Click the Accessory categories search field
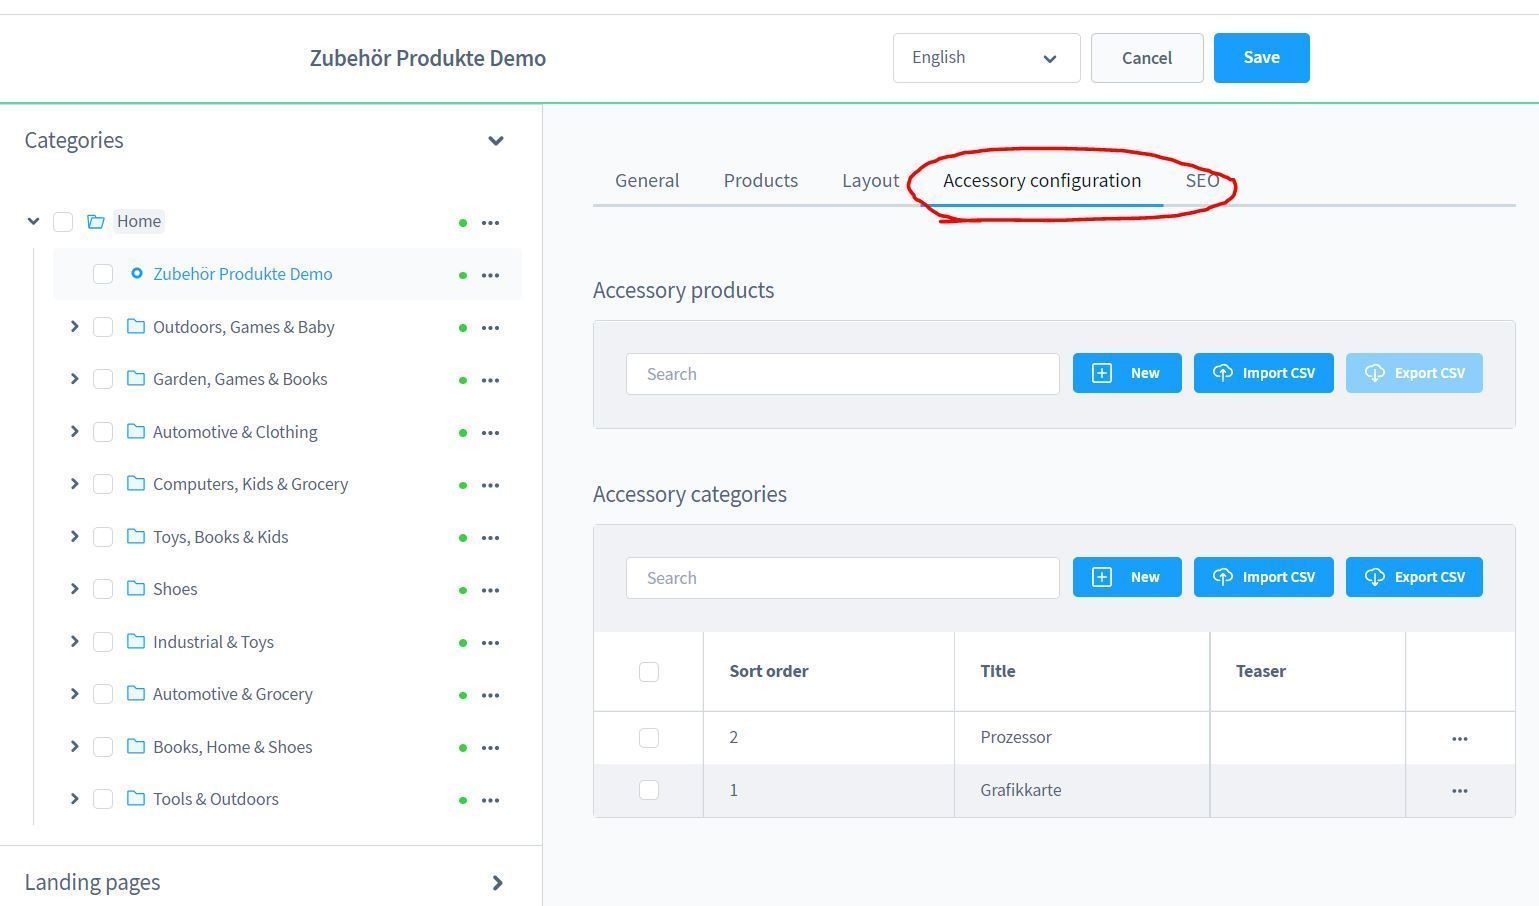 [842, 578]
